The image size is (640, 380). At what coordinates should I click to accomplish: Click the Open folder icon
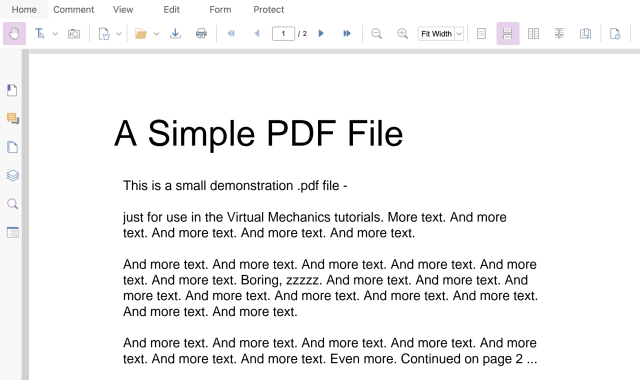pos(141,33)
